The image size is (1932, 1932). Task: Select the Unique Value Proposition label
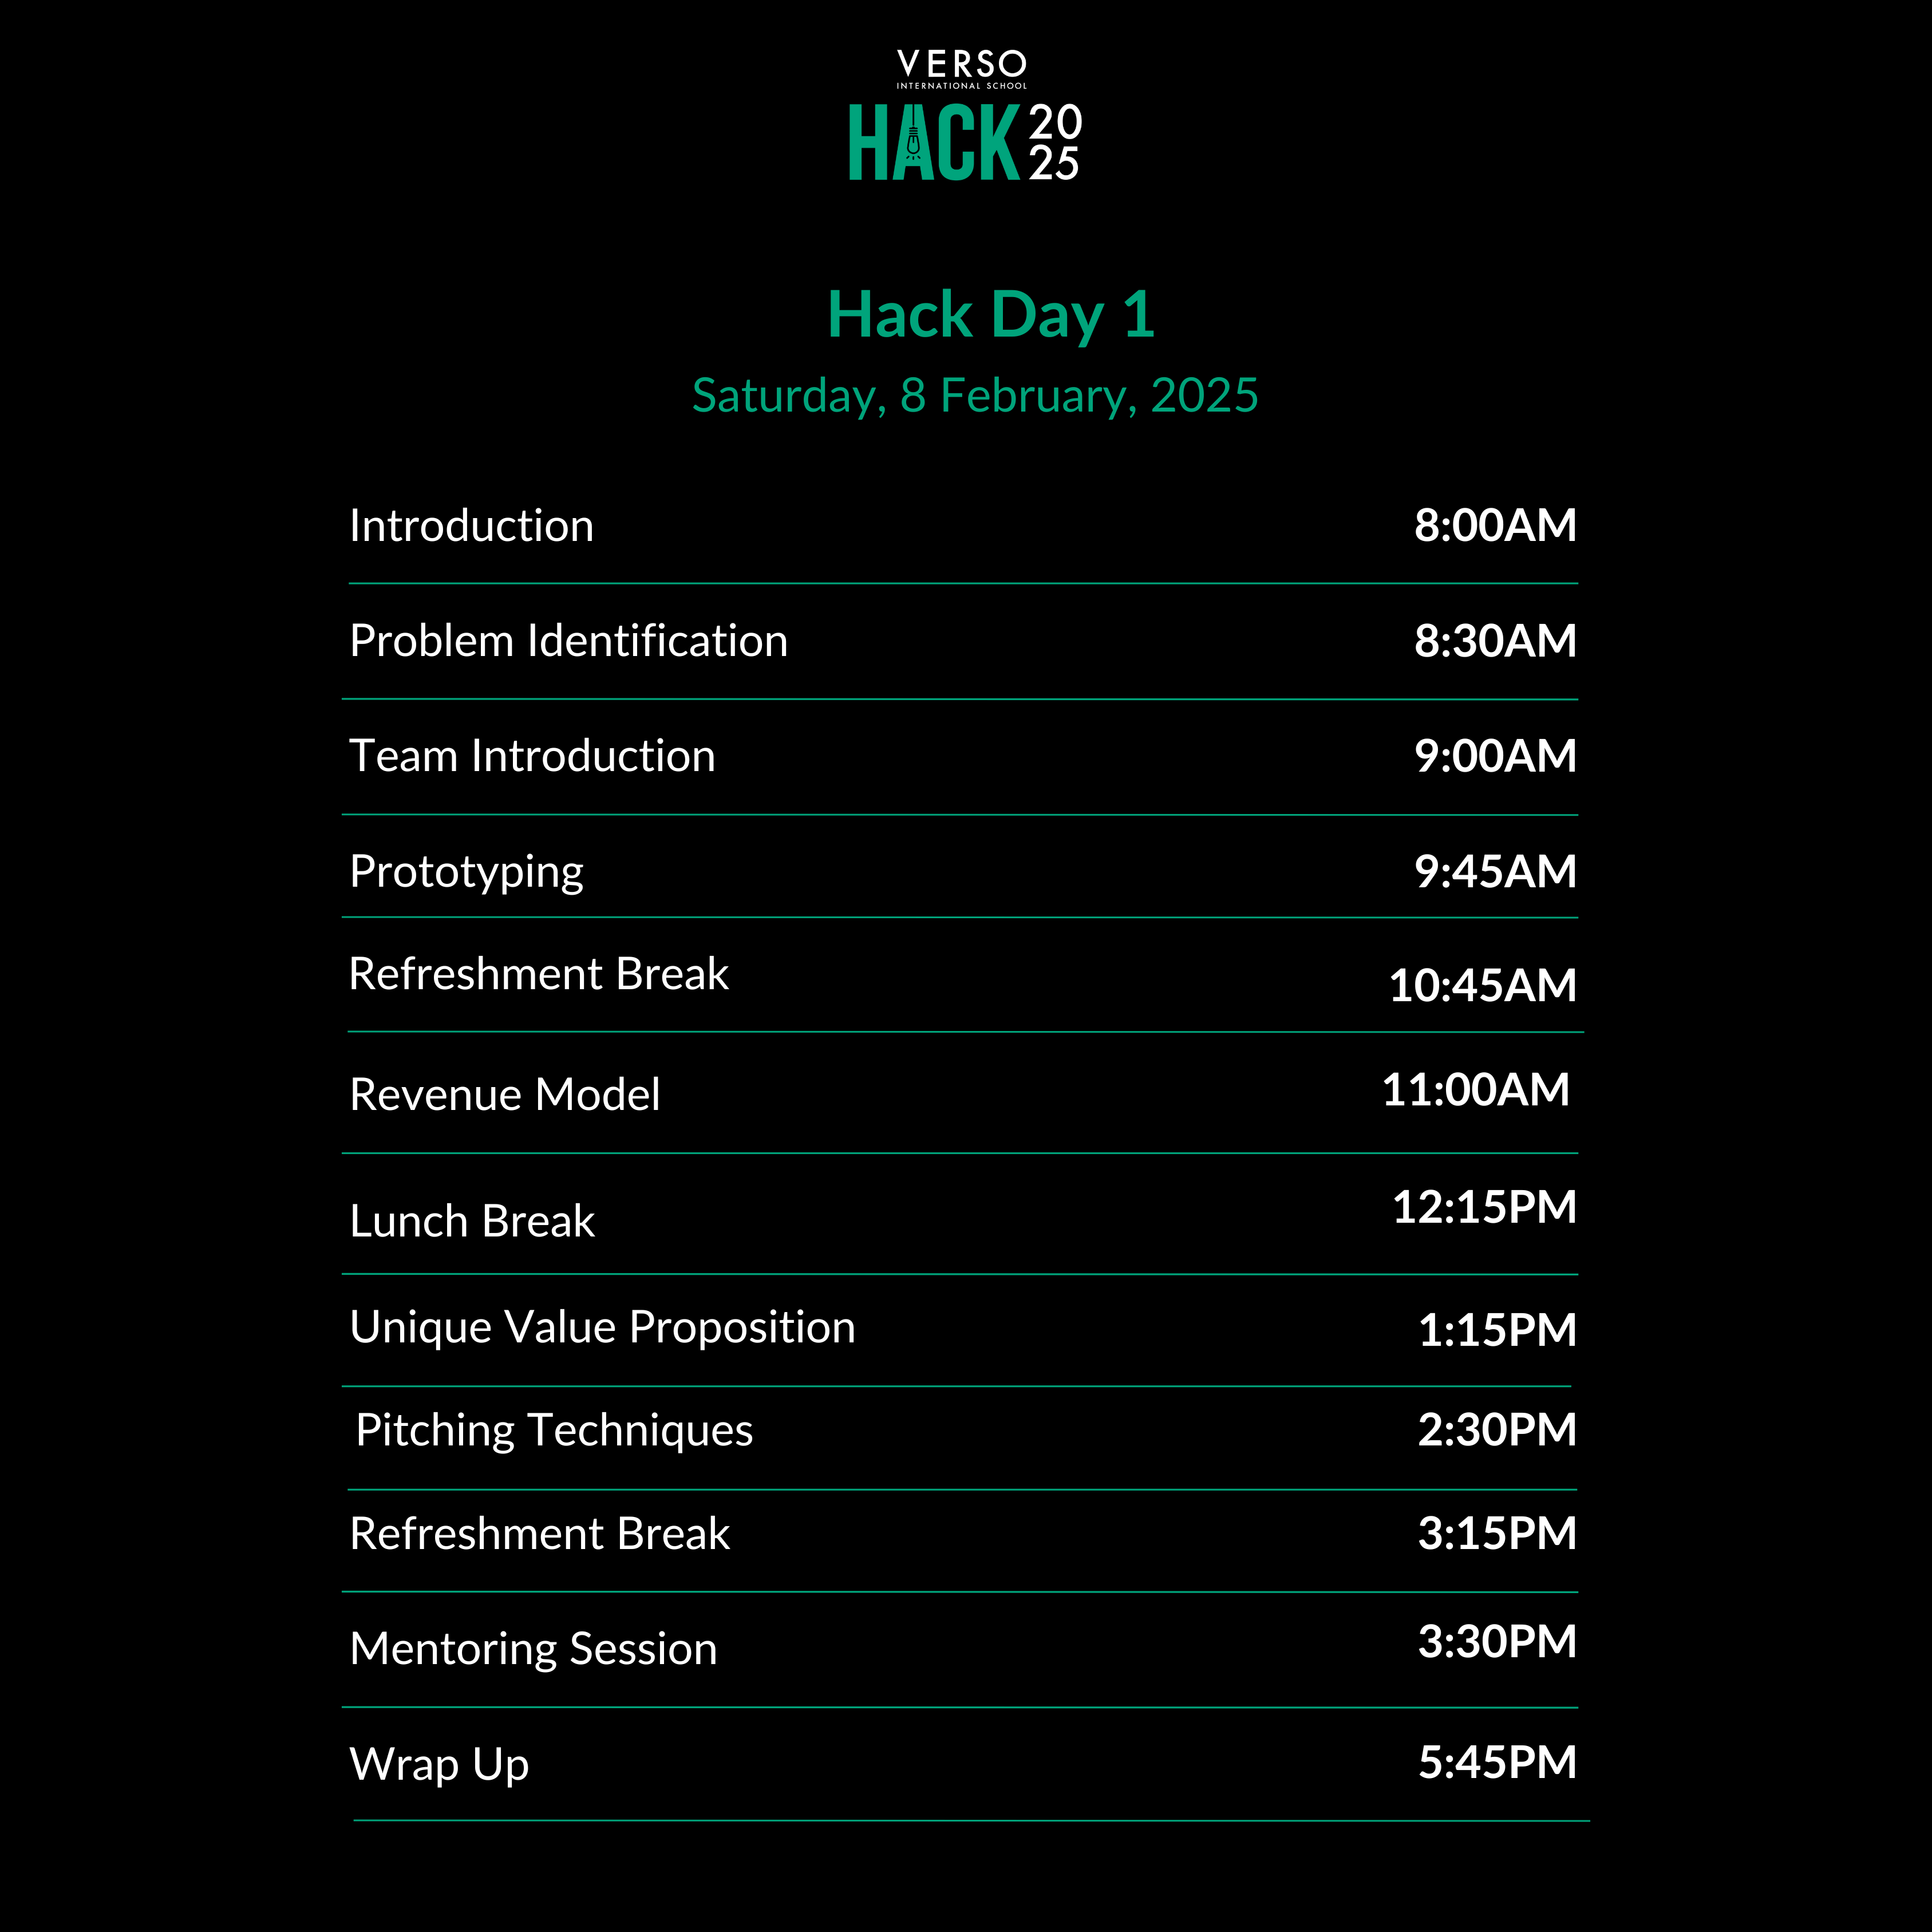(602, 1329)
